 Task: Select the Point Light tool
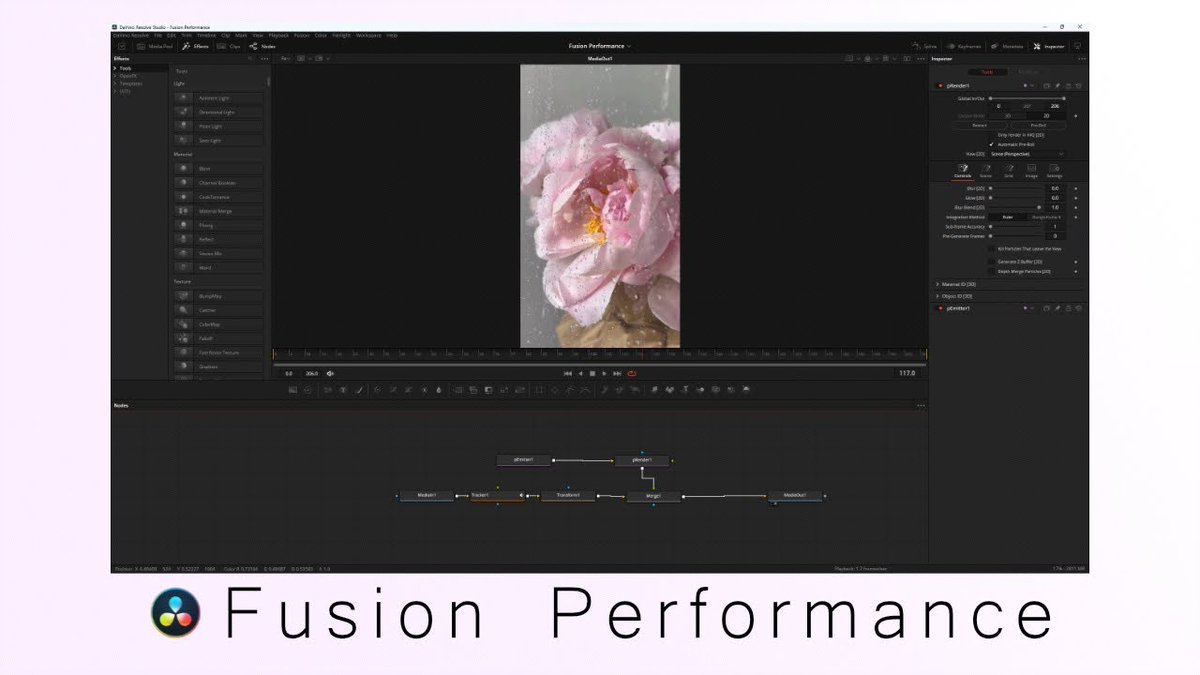[x=219, y=126]
